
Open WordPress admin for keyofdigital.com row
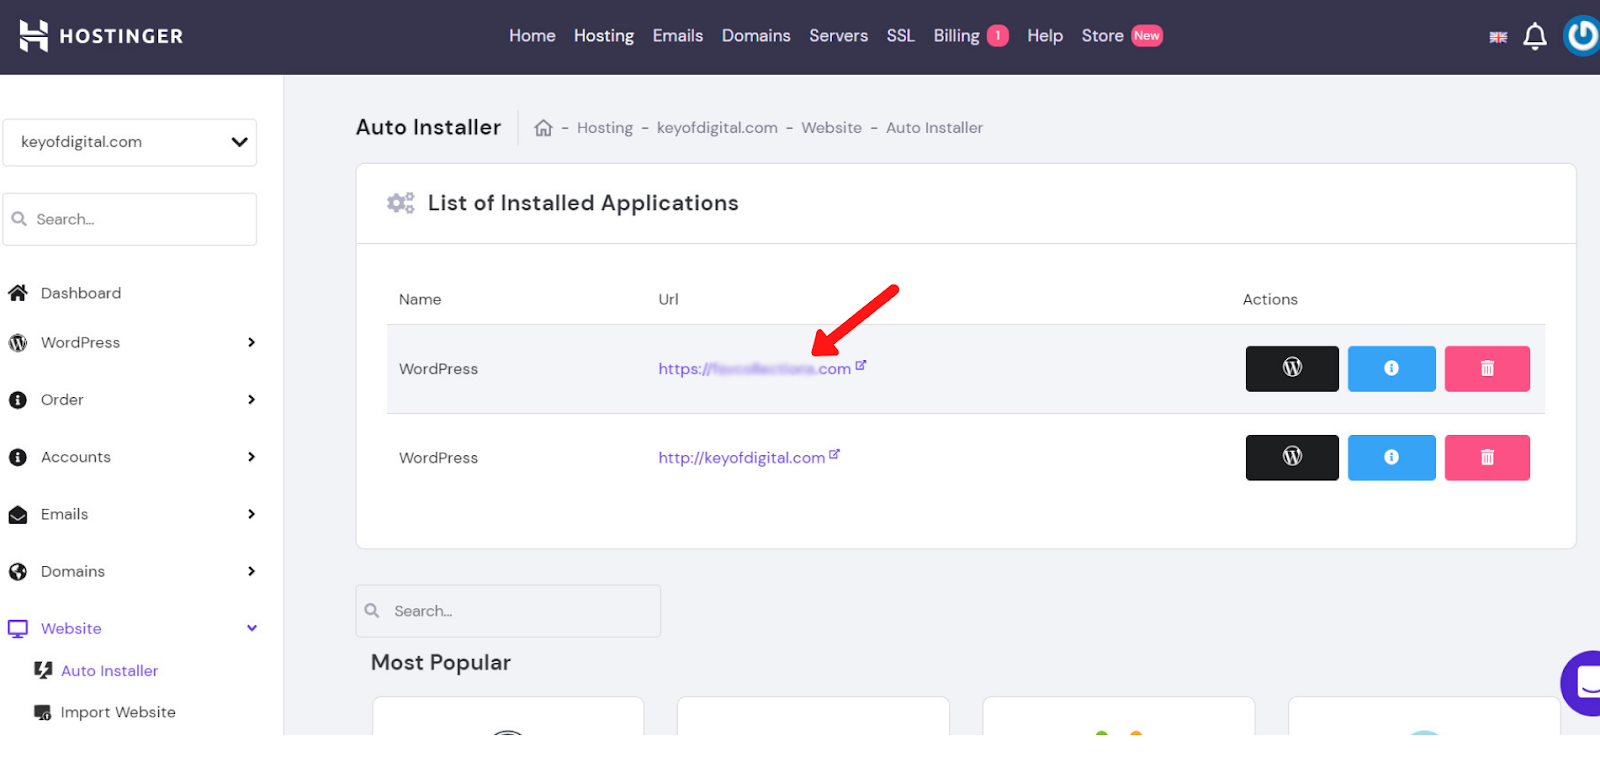tap(1292, 457)
